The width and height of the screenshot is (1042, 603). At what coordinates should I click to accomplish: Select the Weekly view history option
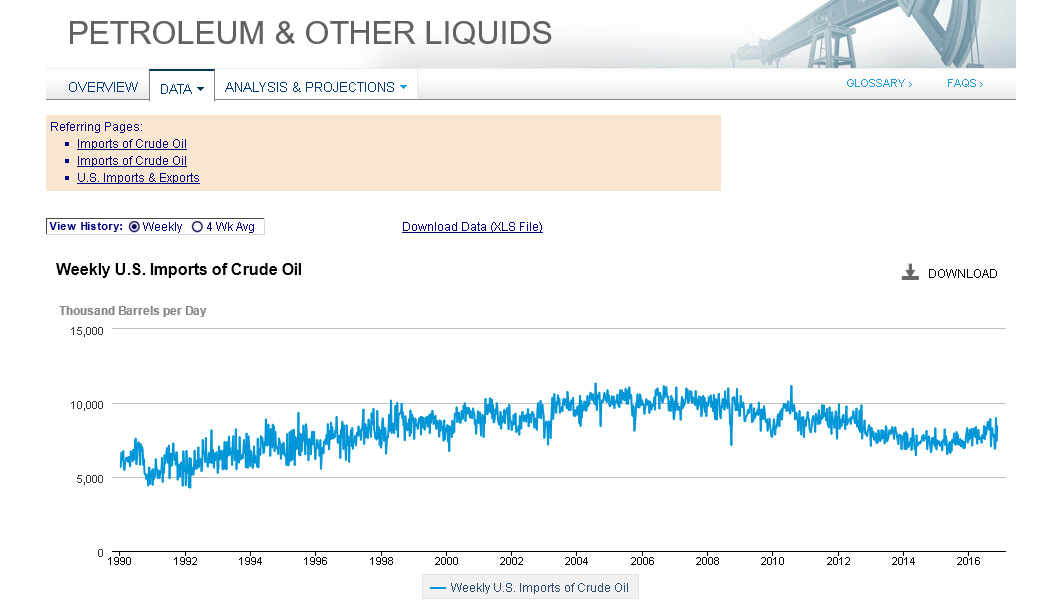click(134, 227)
